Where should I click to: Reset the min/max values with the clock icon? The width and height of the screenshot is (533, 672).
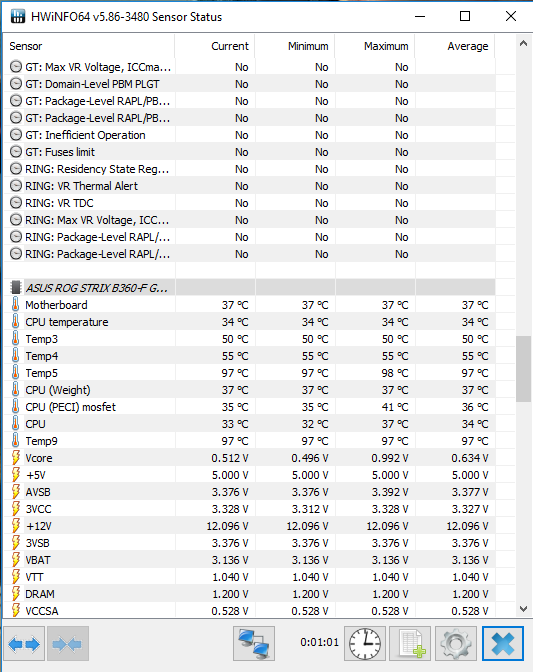pyautogui.click(x=365, y=644)
